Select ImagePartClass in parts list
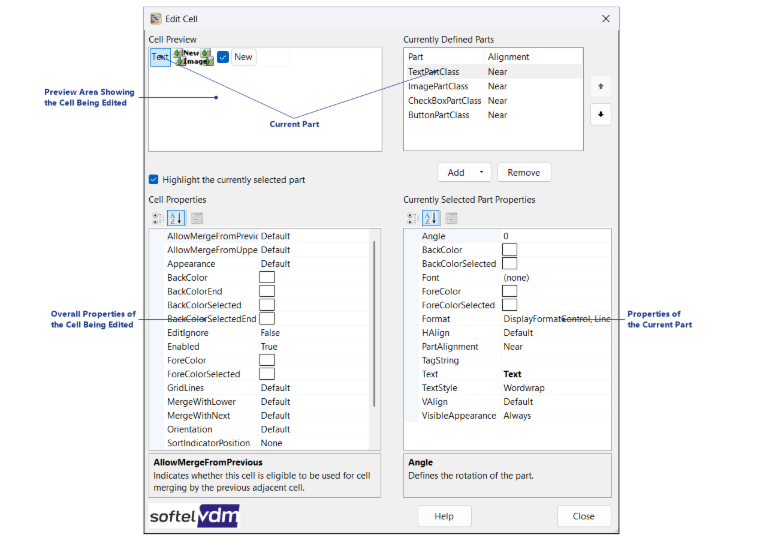This screenshot has height=541, width=763. pyautogui.click(x=493, y=86)
